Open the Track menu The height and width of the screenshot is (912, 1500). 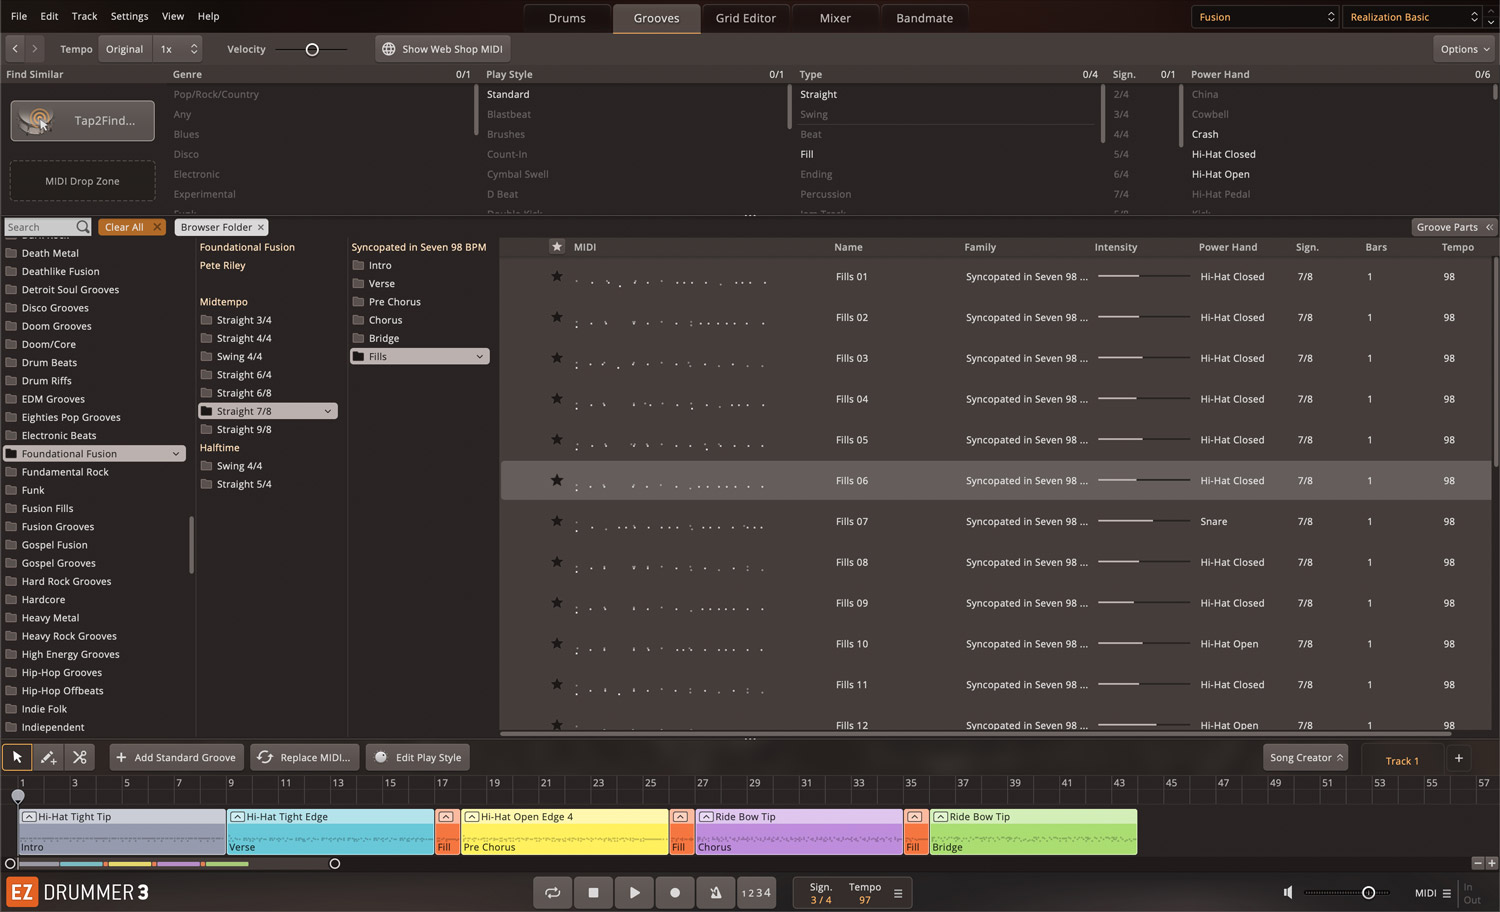[x=84, y=16]
